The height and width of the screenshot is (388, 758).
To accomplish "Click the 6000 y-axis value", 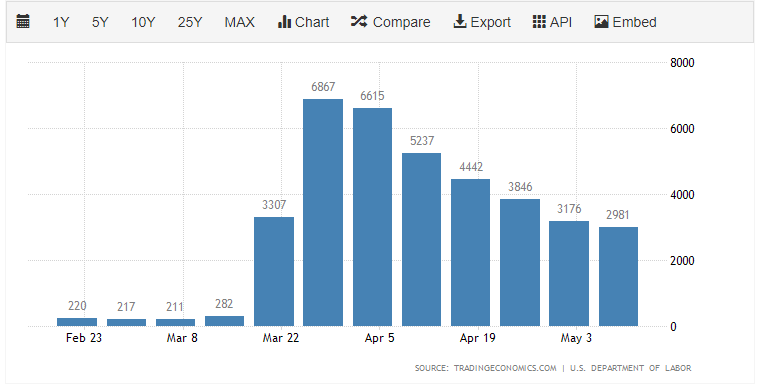I will (x=682, y=129).
